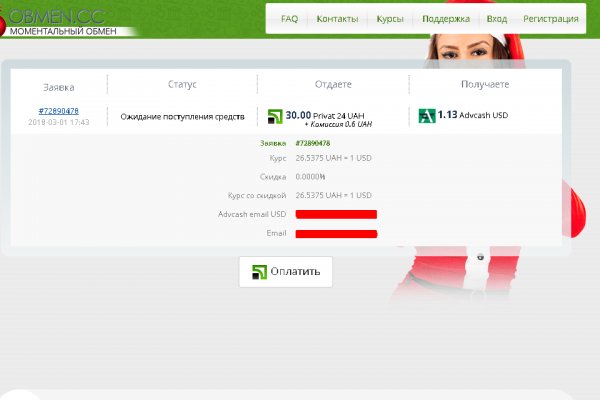Click the Advcash icon in Получаете column
The height and width of the screenshot is (400, 600).
coord(426,116)
